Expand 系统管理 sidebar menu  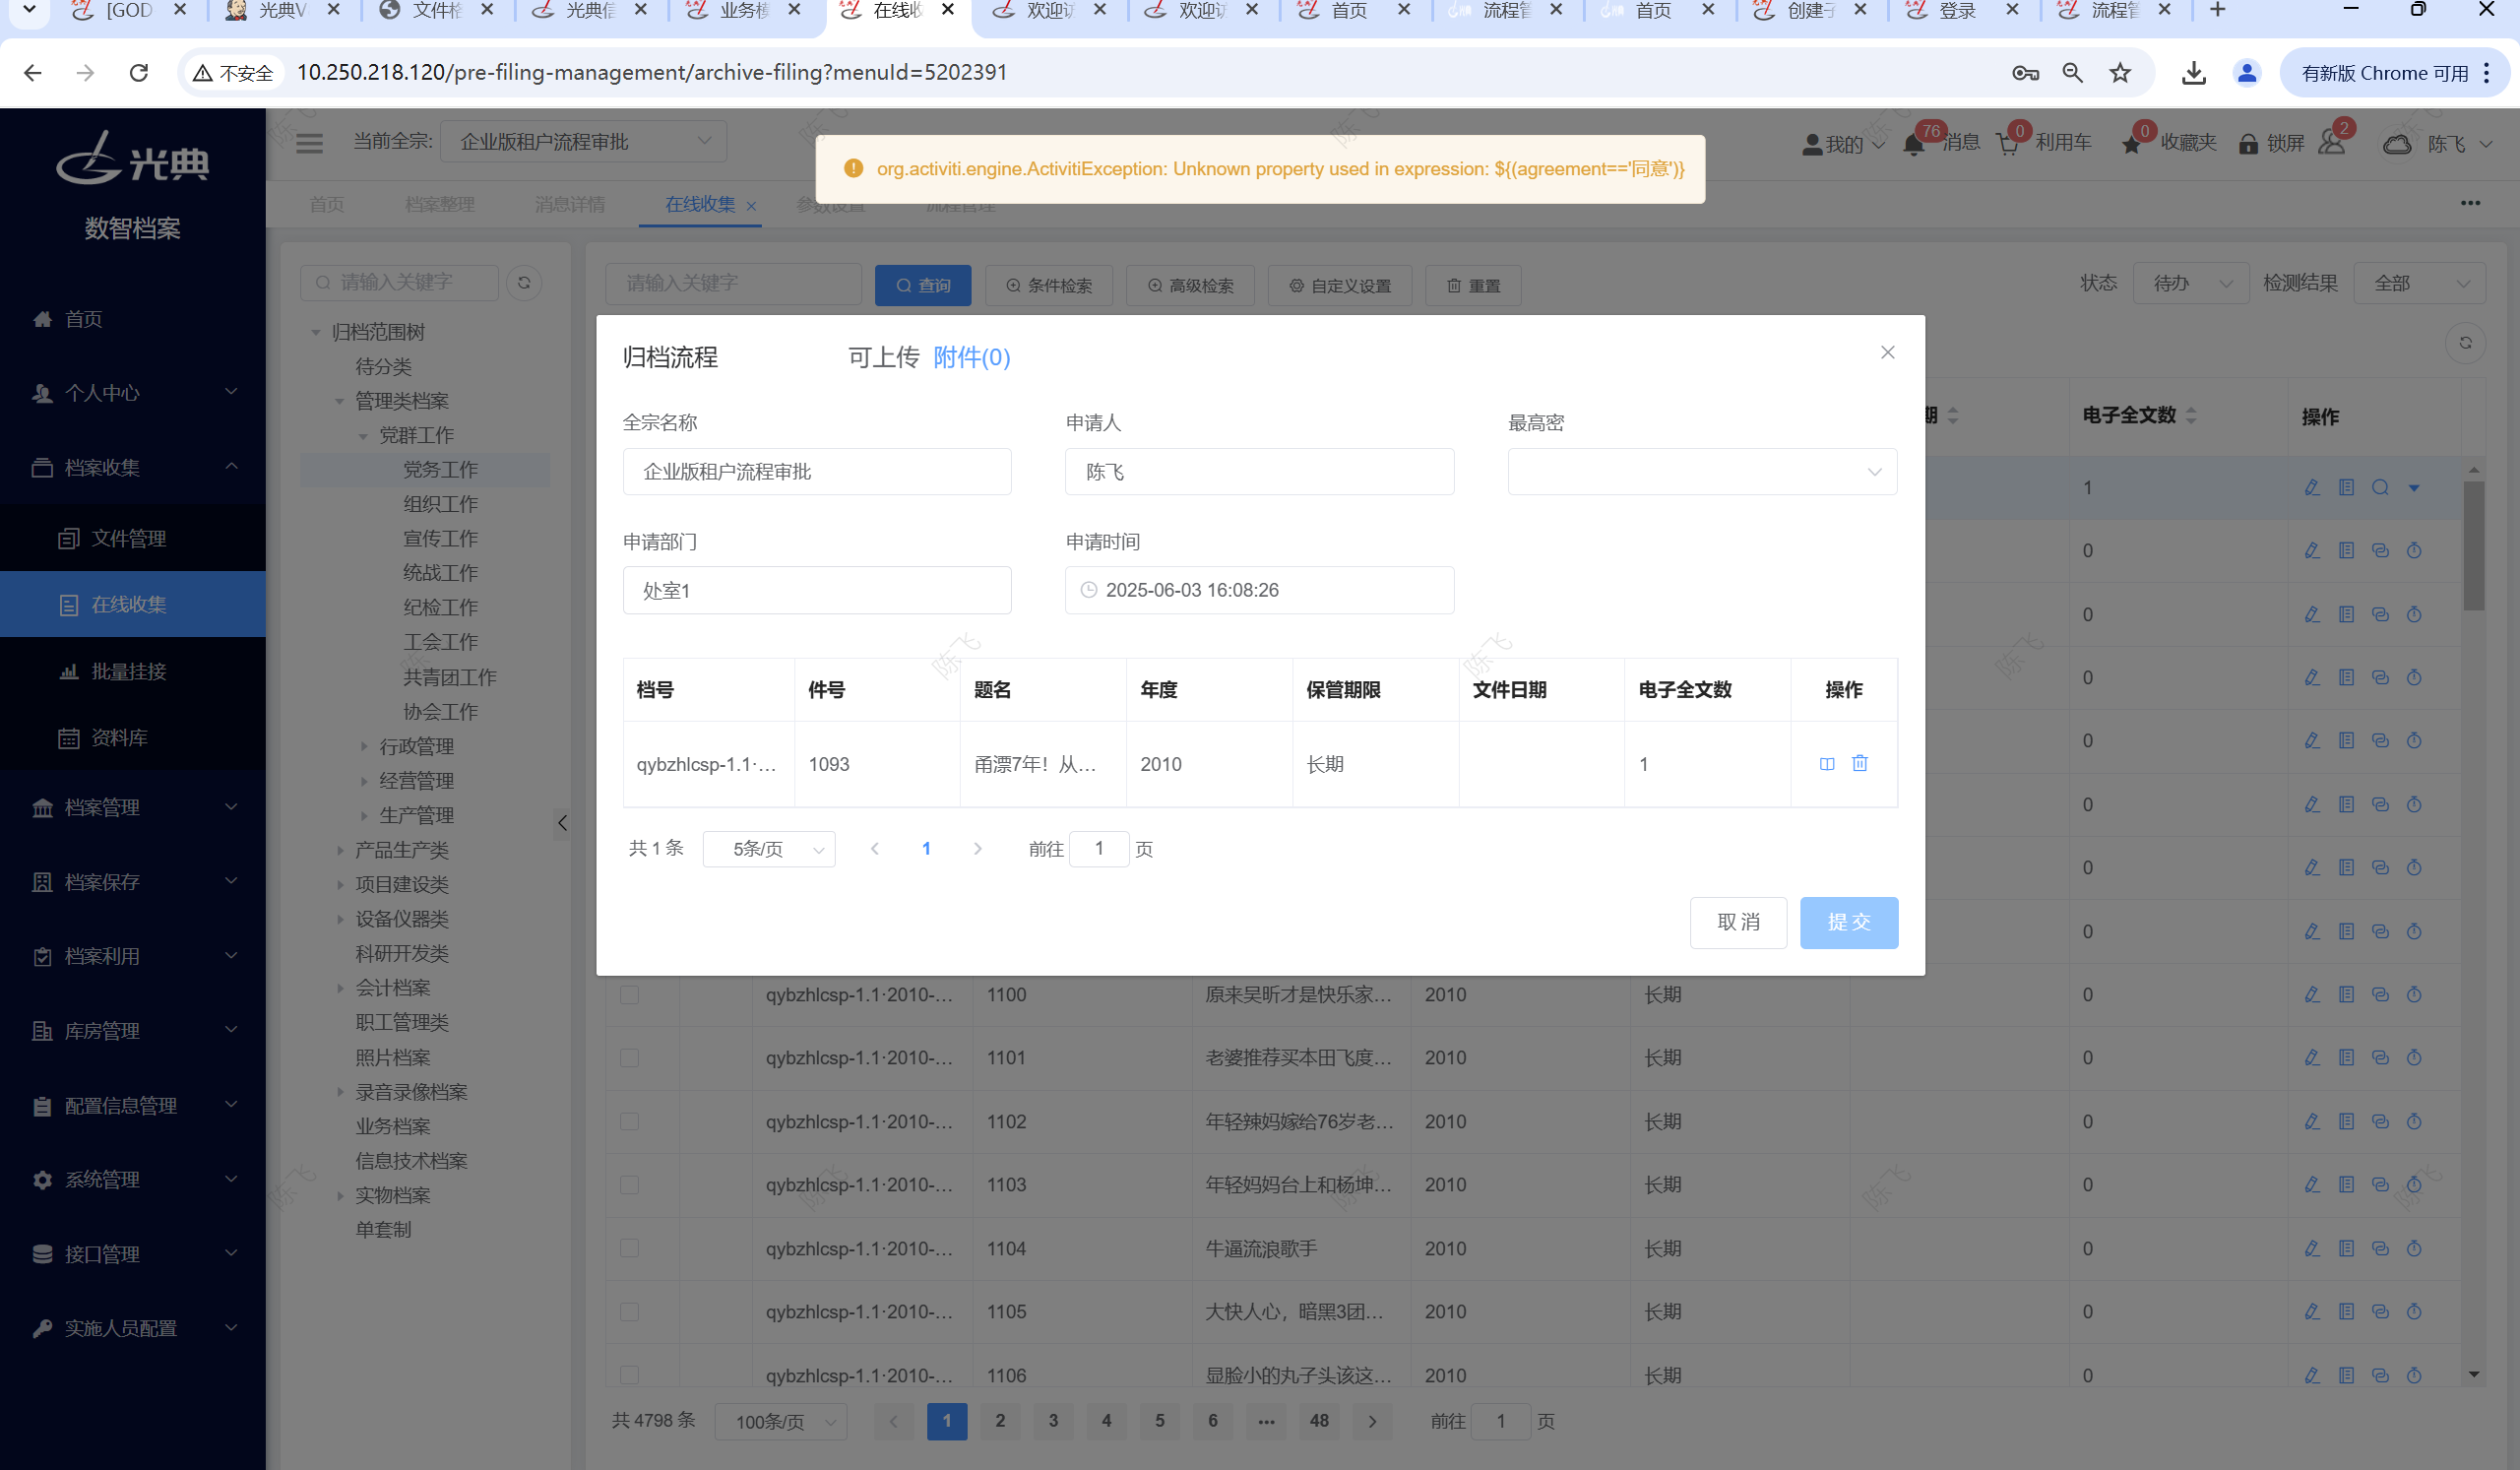[x=132, y=1179]
